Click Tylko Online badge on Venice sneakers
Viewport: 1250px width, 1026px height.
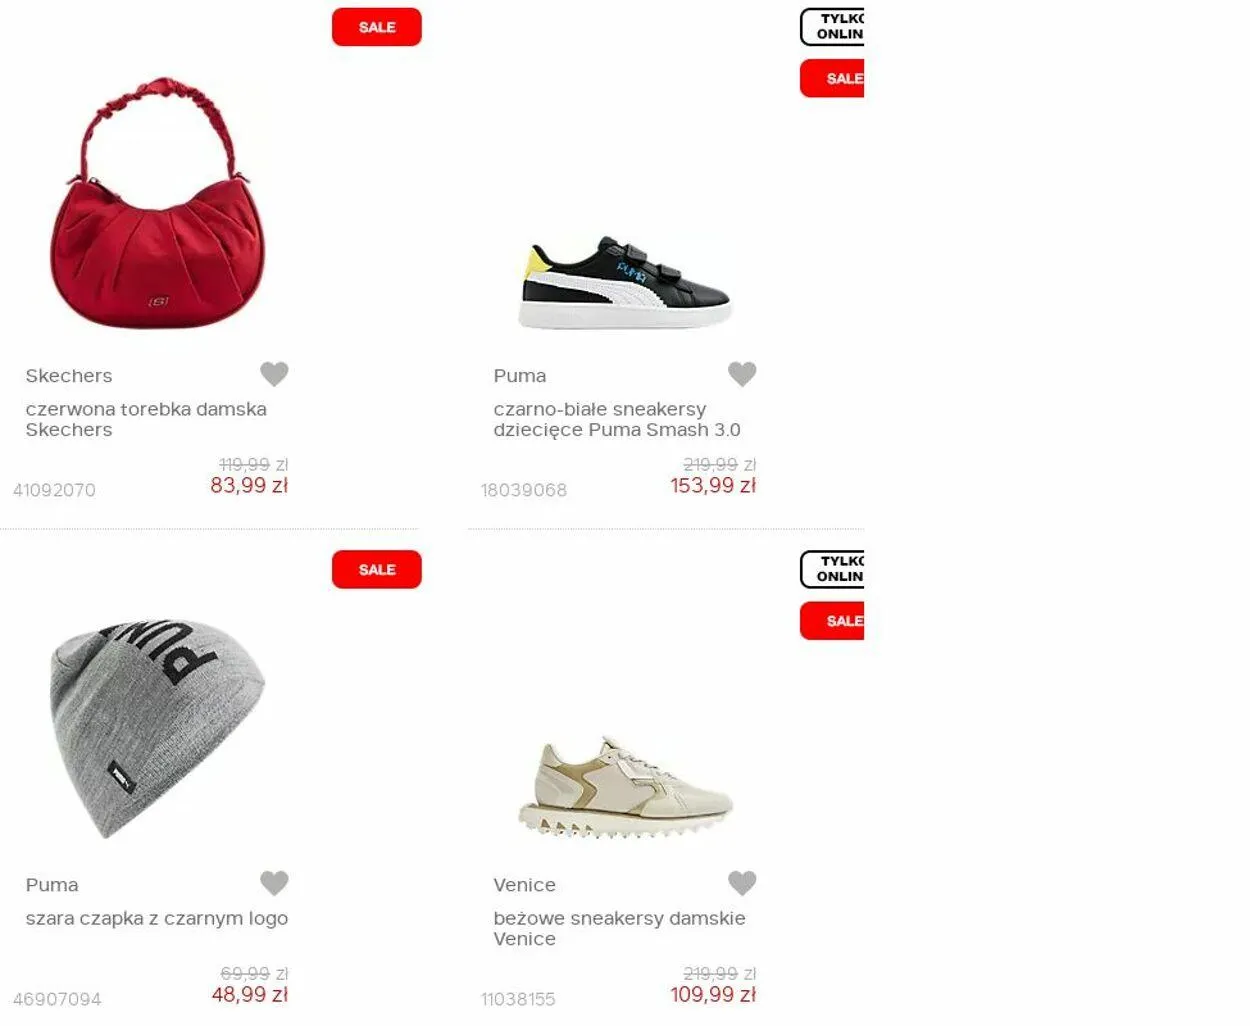(832, 569)
